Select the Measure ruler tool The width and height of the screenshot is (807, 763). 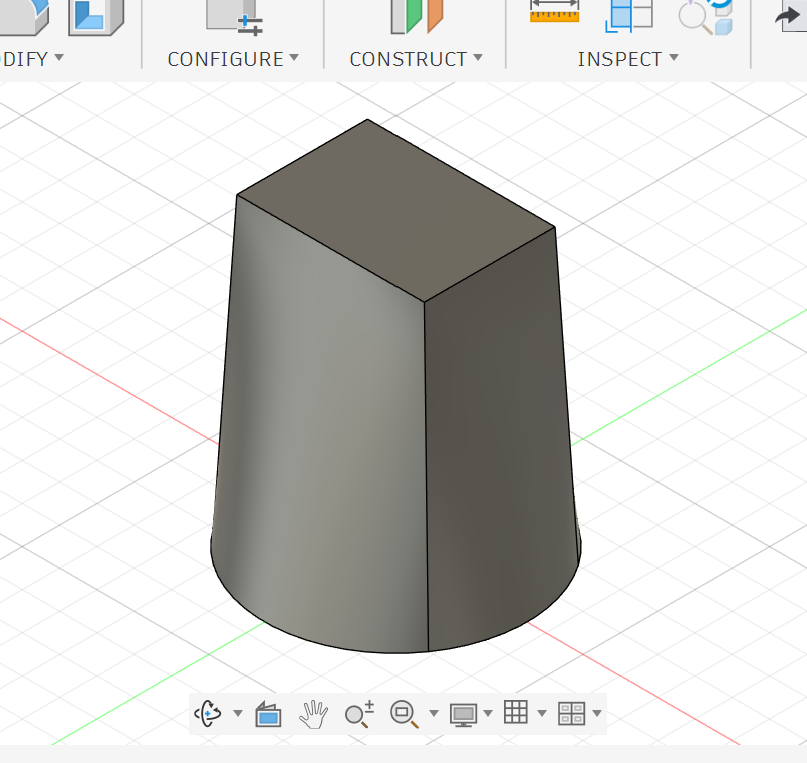(554, 12)
